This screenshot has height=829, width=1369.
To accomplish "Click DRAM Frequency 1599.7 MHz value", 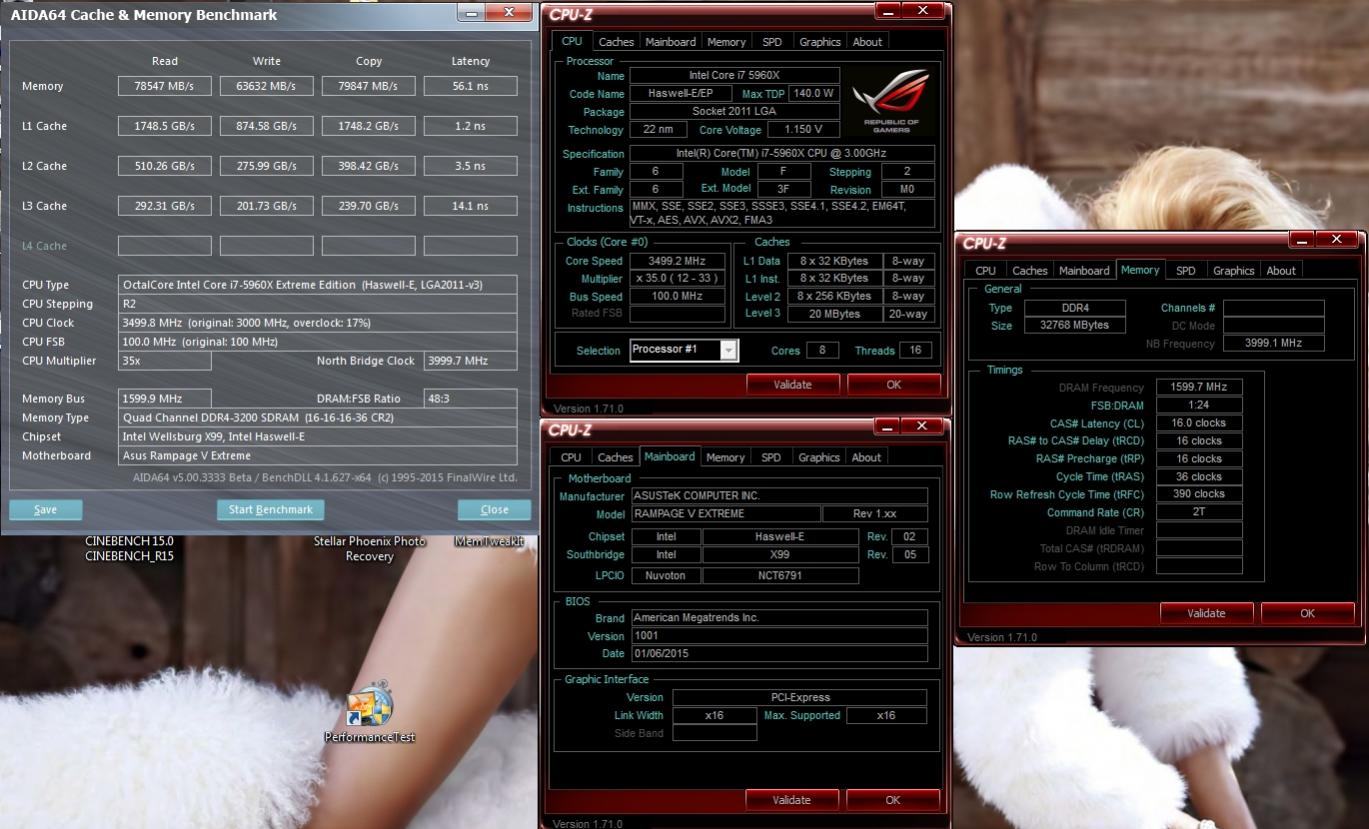I will tap(1199, 387).
